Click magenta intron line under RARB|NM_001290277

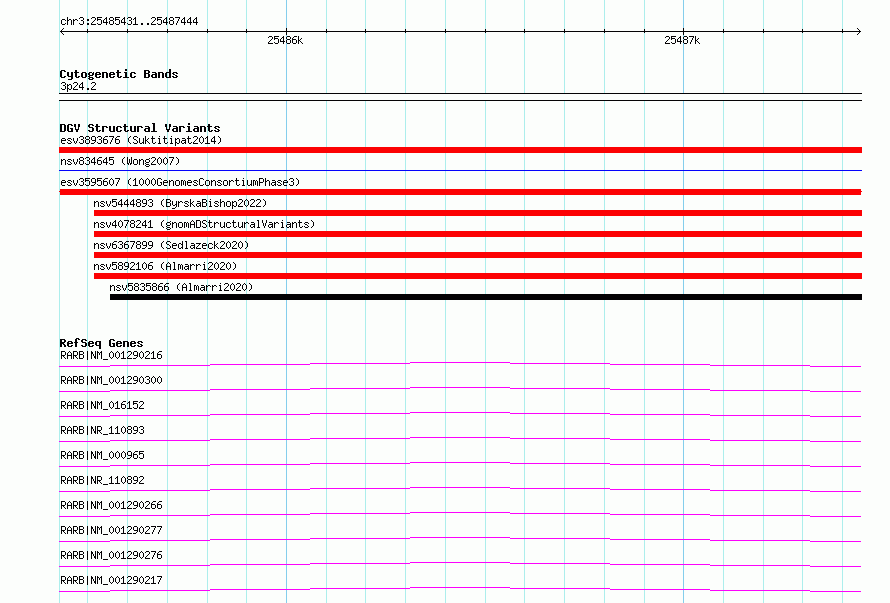point(460,539)
